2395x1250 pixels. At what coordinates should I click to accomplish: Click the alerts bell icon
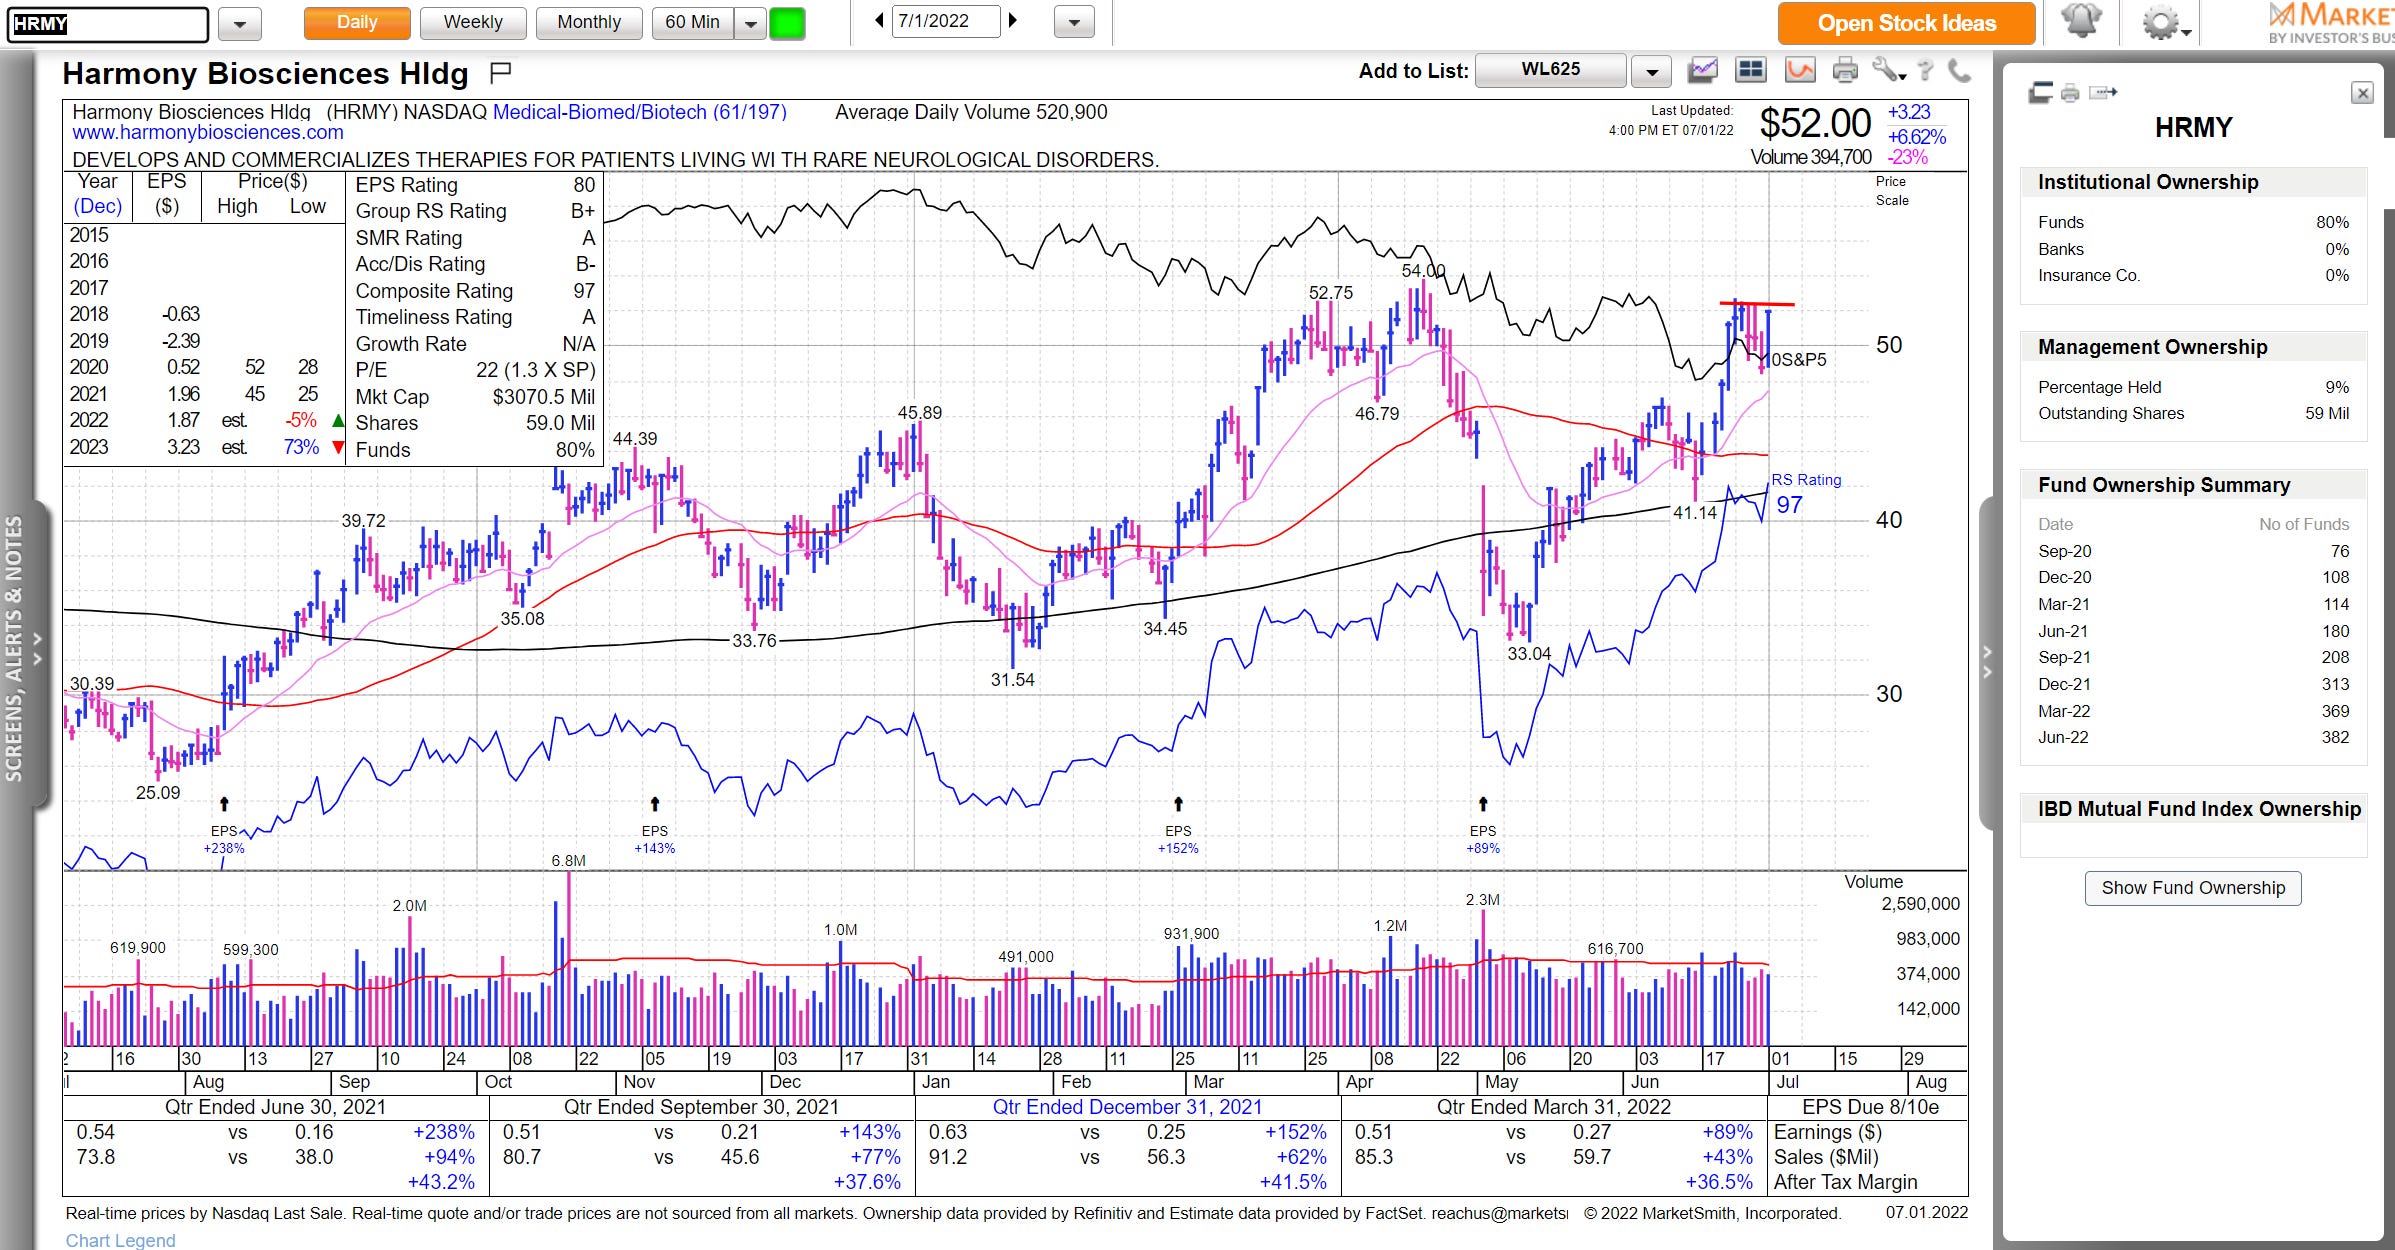click(x=2082, y=22)
